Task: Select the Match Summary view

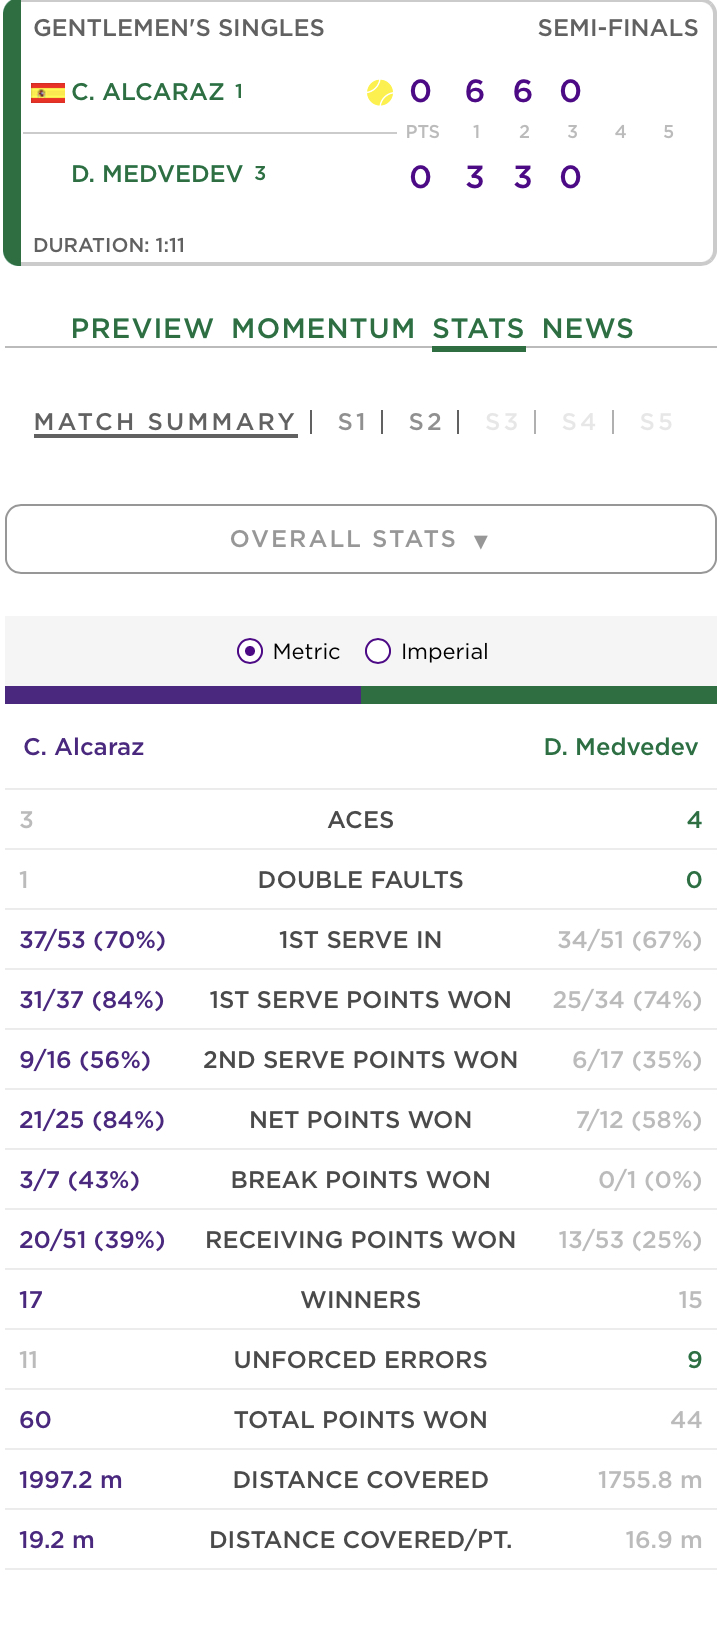Action: pos(165,422)
